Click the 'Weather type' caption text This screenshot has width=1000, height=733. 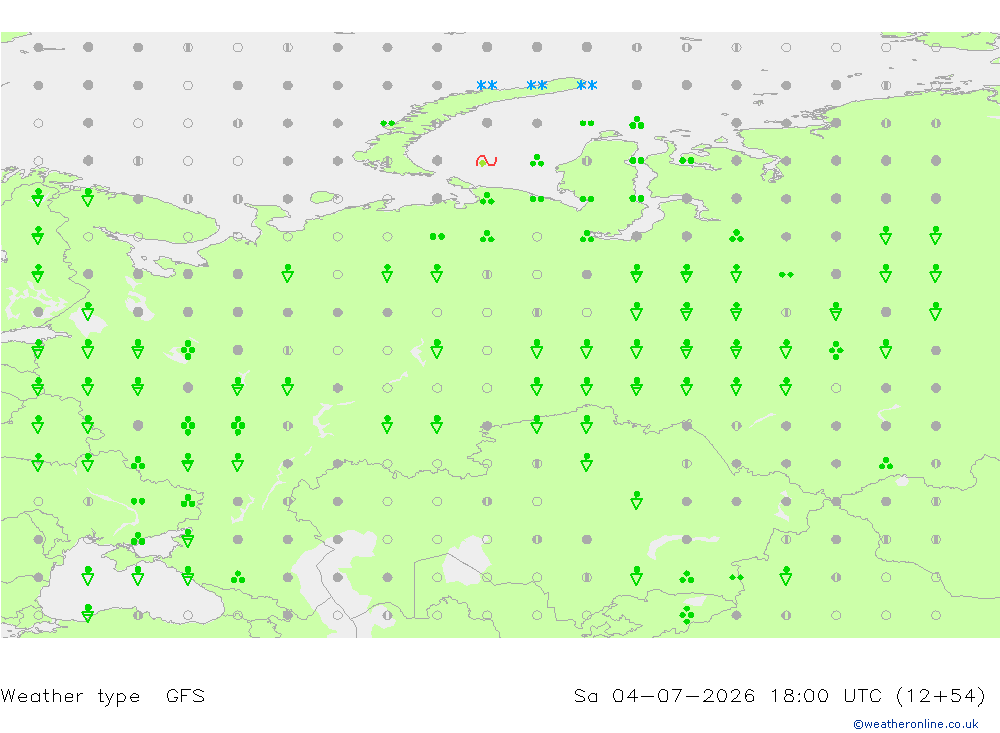click(70, 696)
